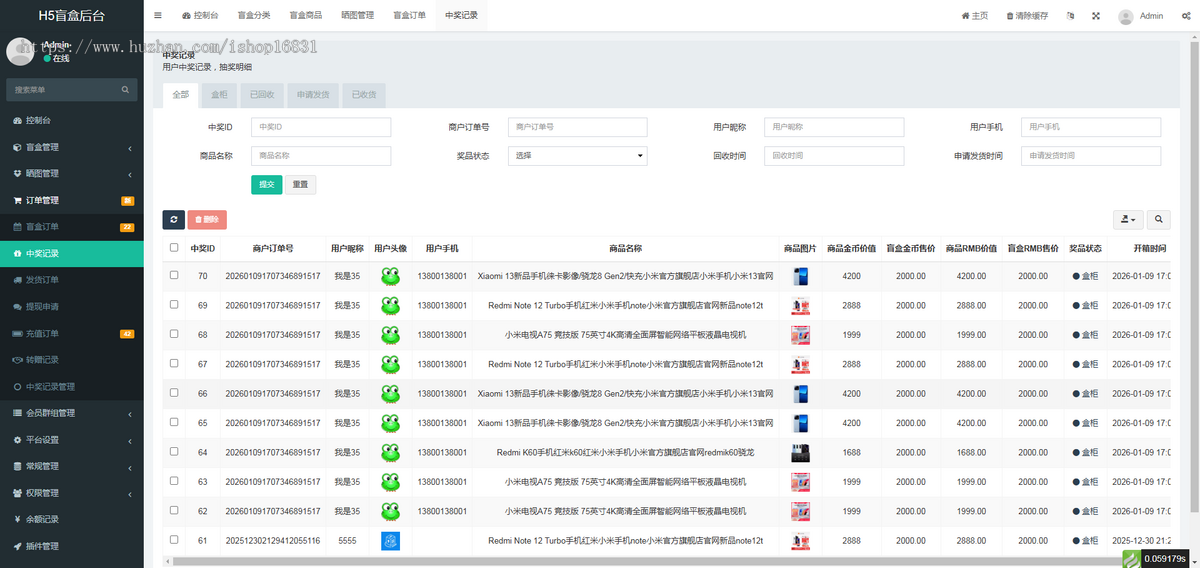Click the green 提交 submit button
Screen dimensions: 1200x568
[266, 185]
